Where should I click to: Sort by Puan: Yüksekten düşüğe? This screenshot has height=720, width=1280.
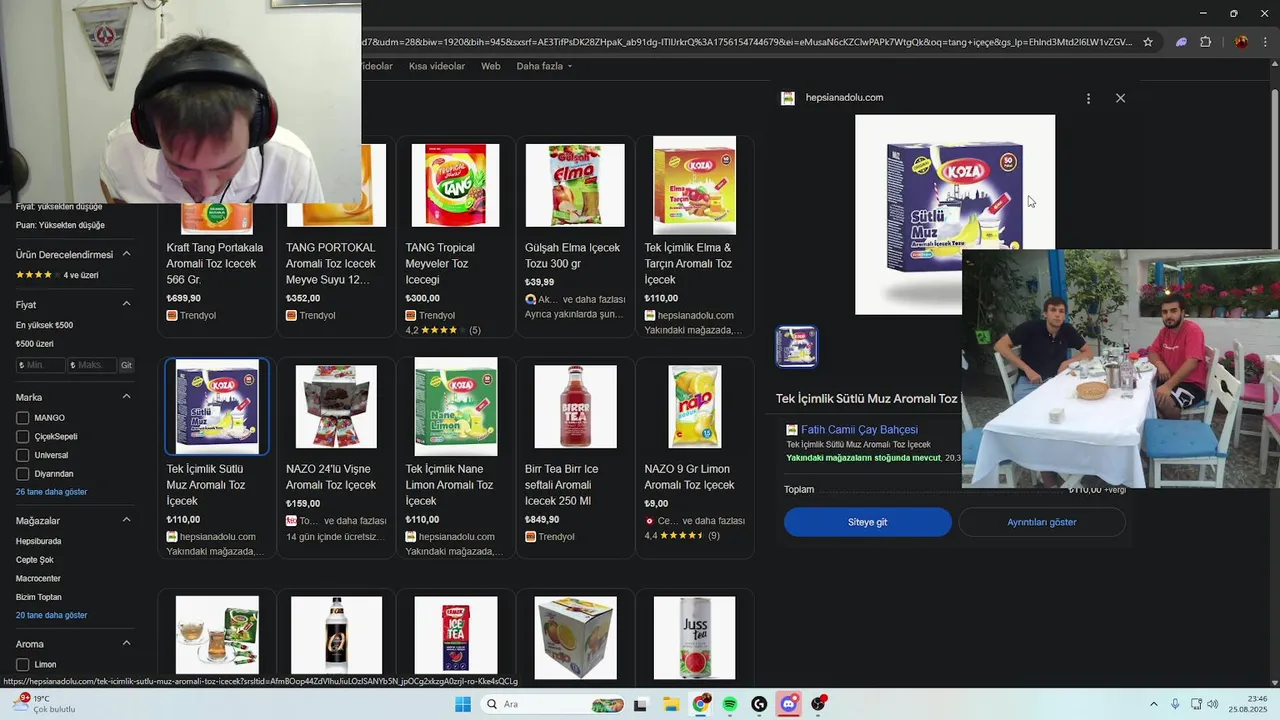60,225
